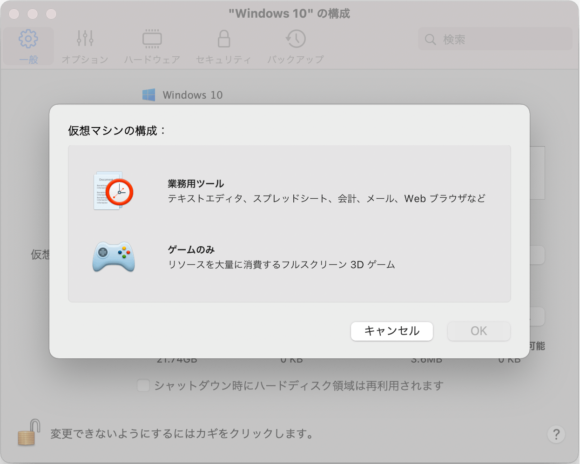The width and height of the screenshot is (580, 464).
Task: Select the 業務用ツール document-clock icon
Action: (113, 191)
